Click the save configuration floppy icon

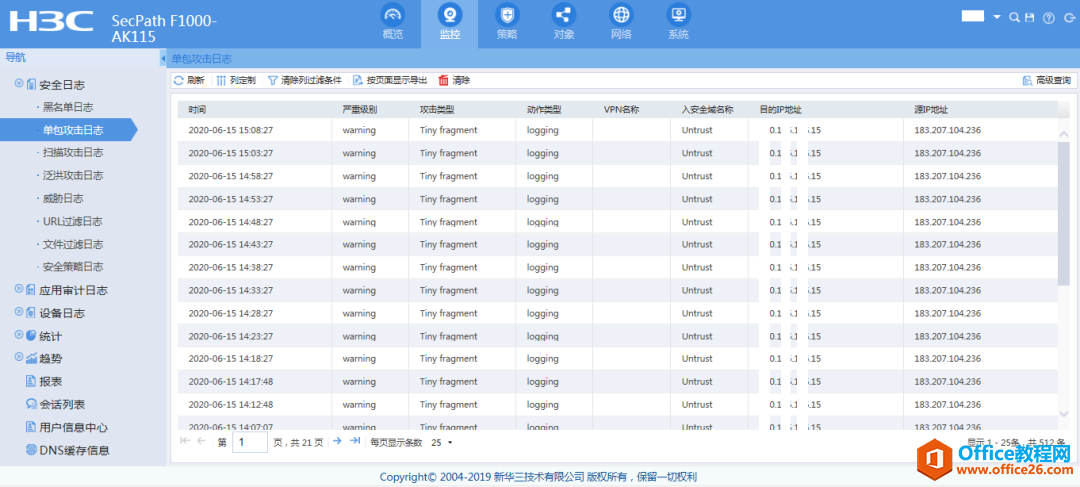click(x=1030, y=18)
